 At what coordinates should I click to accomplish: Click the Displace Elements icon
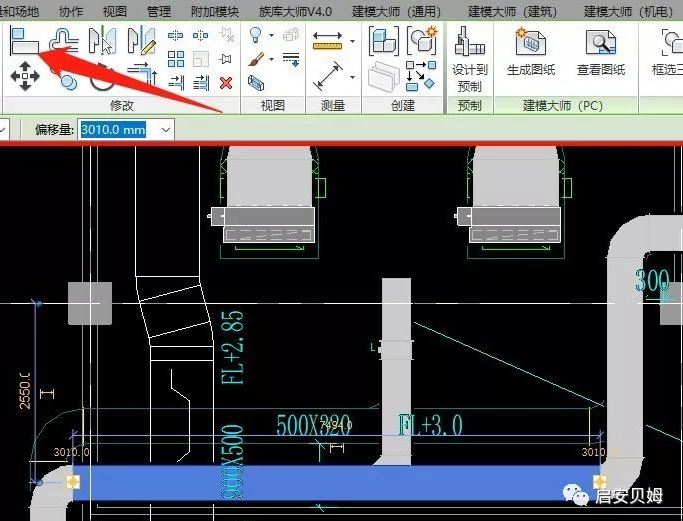click(x=291, y=34)
